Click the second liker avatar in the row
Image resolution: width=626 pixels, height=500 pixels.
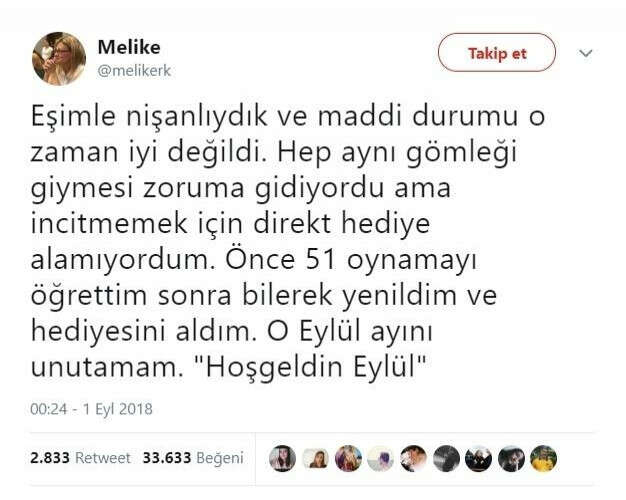[x=315, y=458]
